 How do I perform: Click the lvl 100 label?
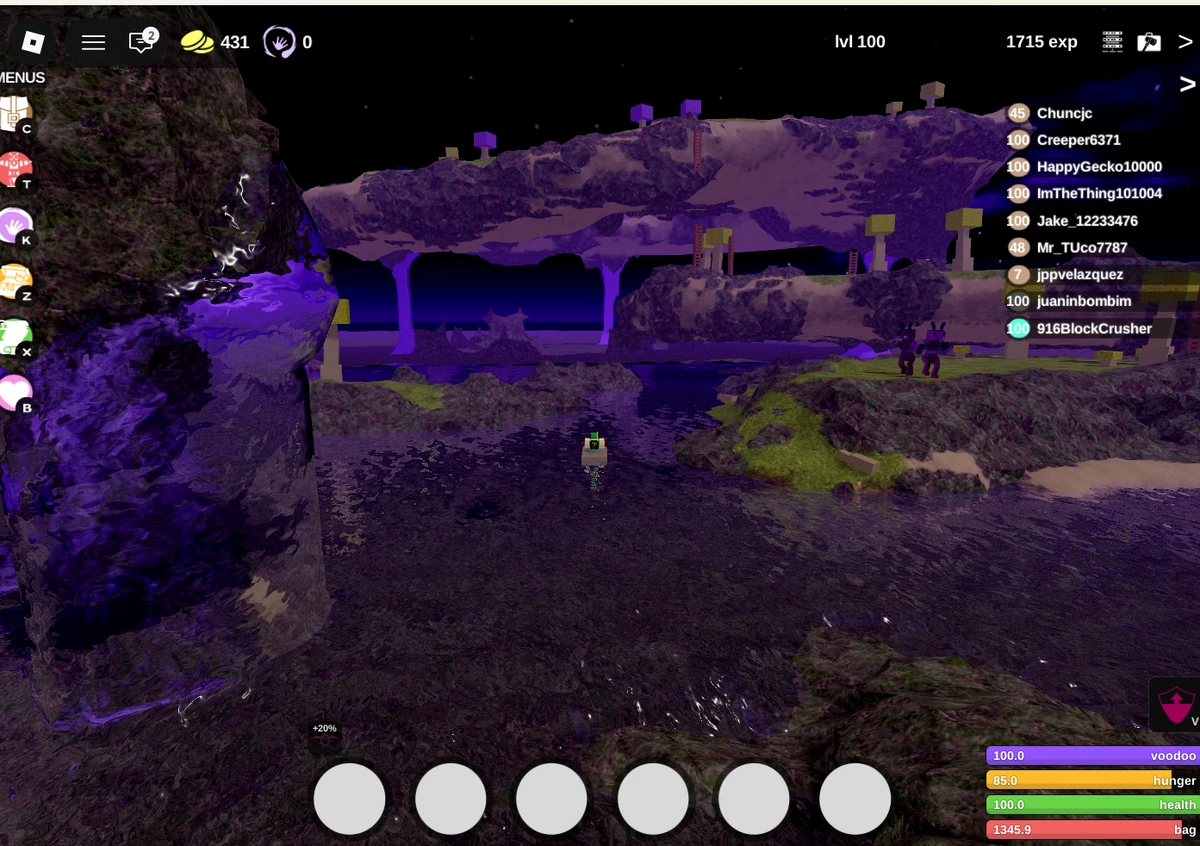click(x=860, y=42)
